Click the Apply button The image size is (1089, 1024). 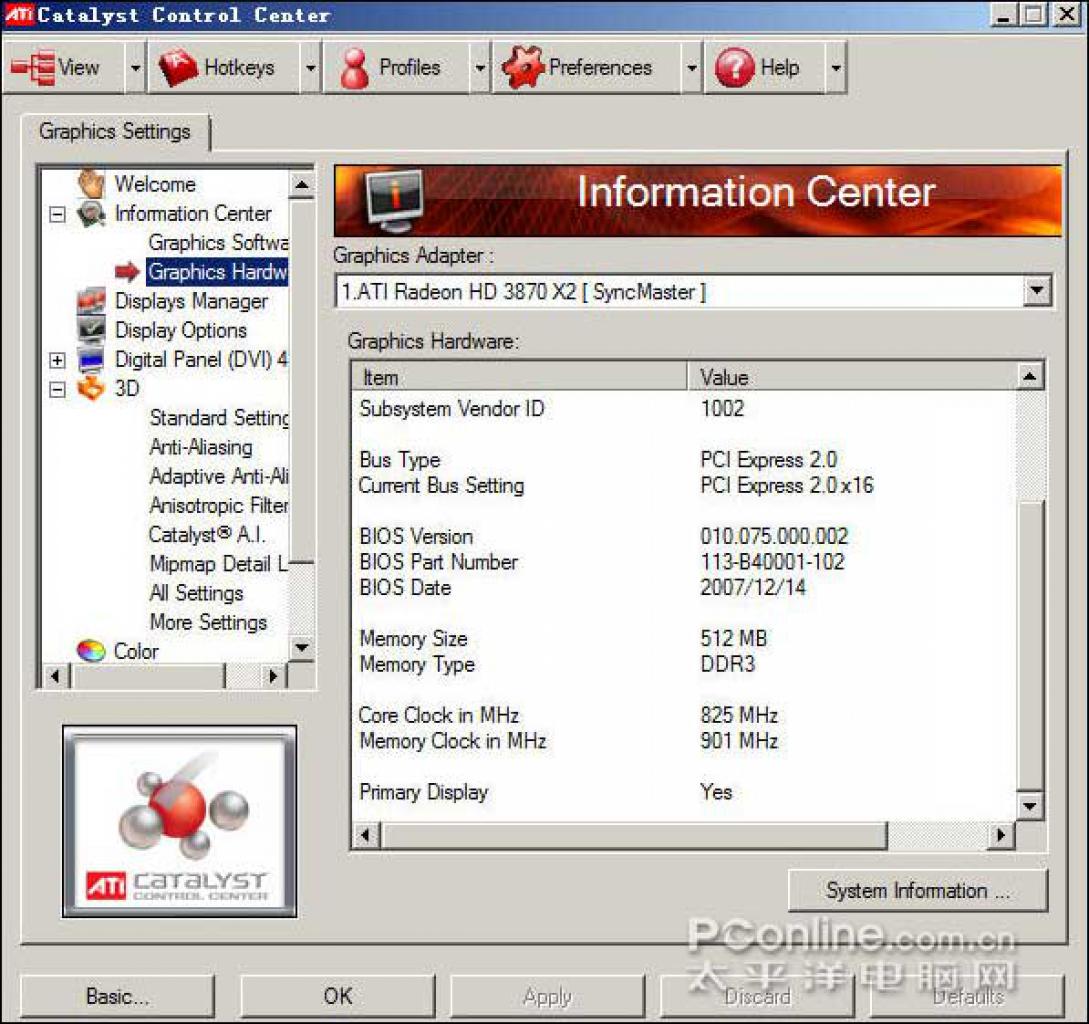pos(547,996)
